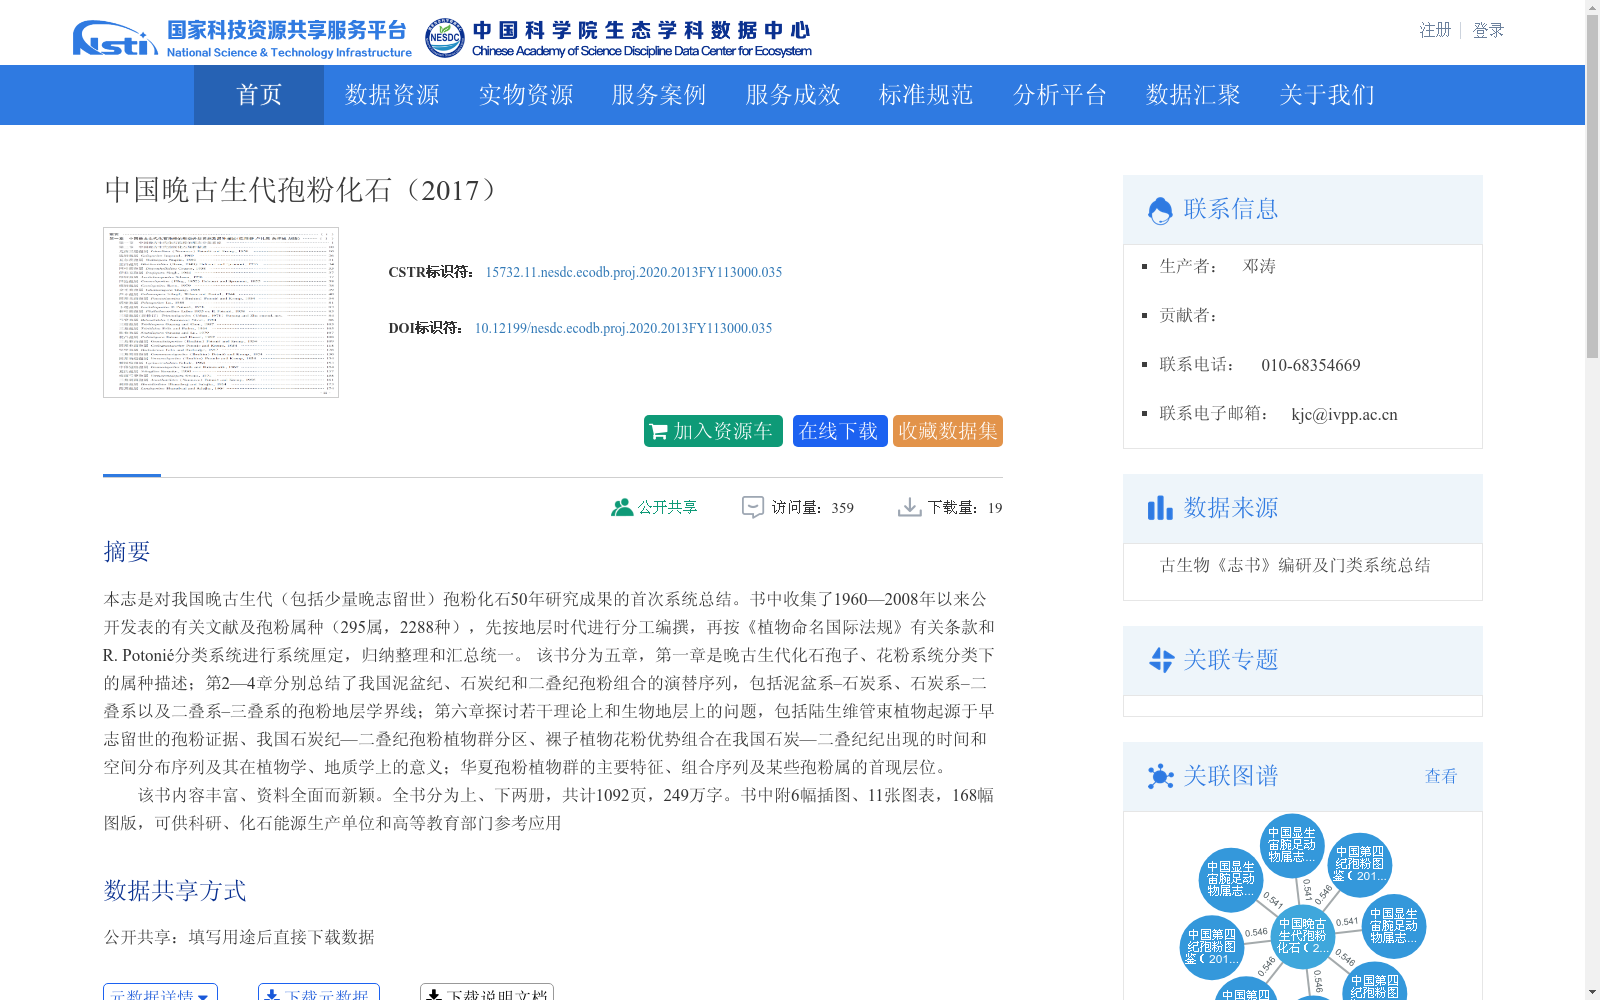Viewport: 1600px width, 1000px height.
Task: Click the 在线下载 button
Action: pyautogui.click(x=840, y=431)
